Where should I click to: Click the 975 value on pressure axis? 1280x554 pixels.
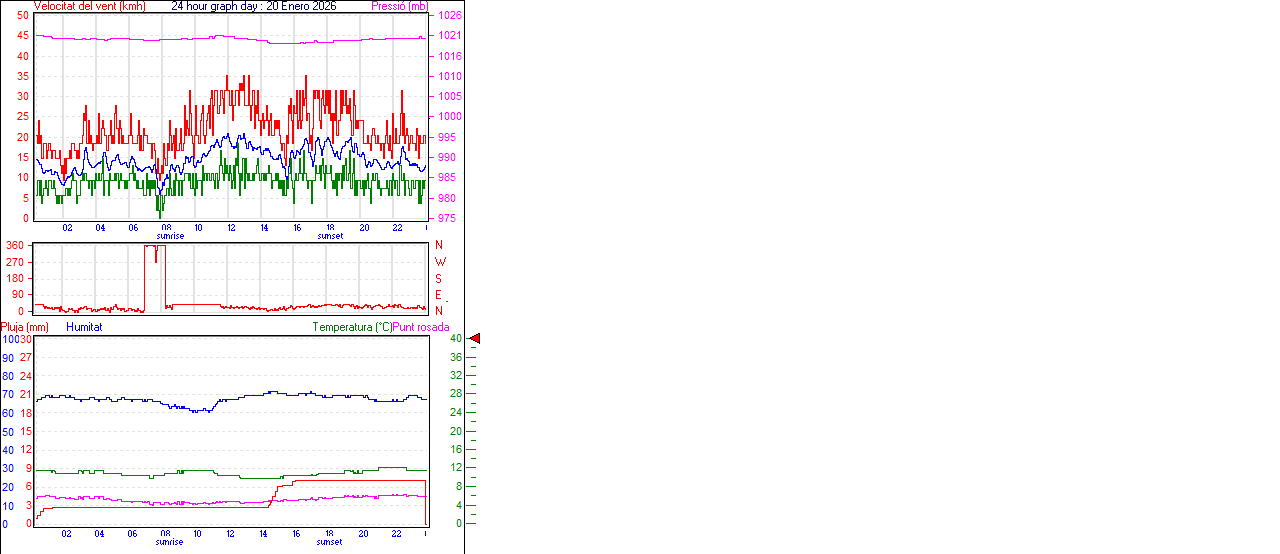click(x=446, y=218)
